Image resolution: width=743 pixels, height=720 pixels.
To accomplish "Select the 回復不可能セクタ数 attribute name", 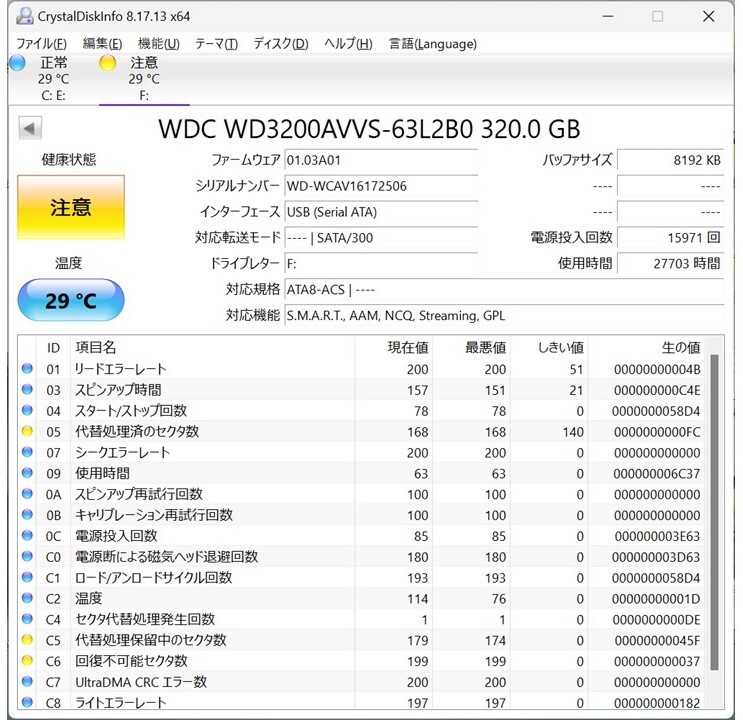I will [131, 661].
